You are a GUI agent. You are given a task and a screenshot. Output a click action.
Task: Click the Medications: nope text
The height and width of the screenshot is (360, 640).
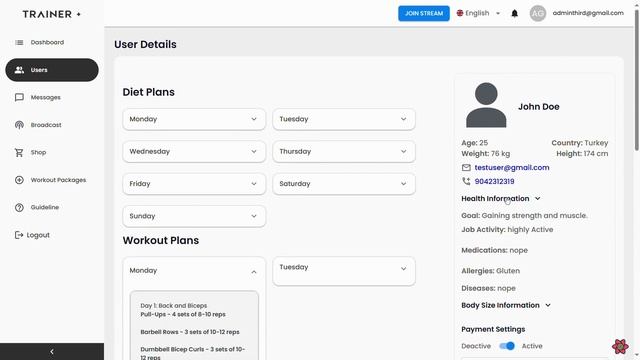[494, 250]
